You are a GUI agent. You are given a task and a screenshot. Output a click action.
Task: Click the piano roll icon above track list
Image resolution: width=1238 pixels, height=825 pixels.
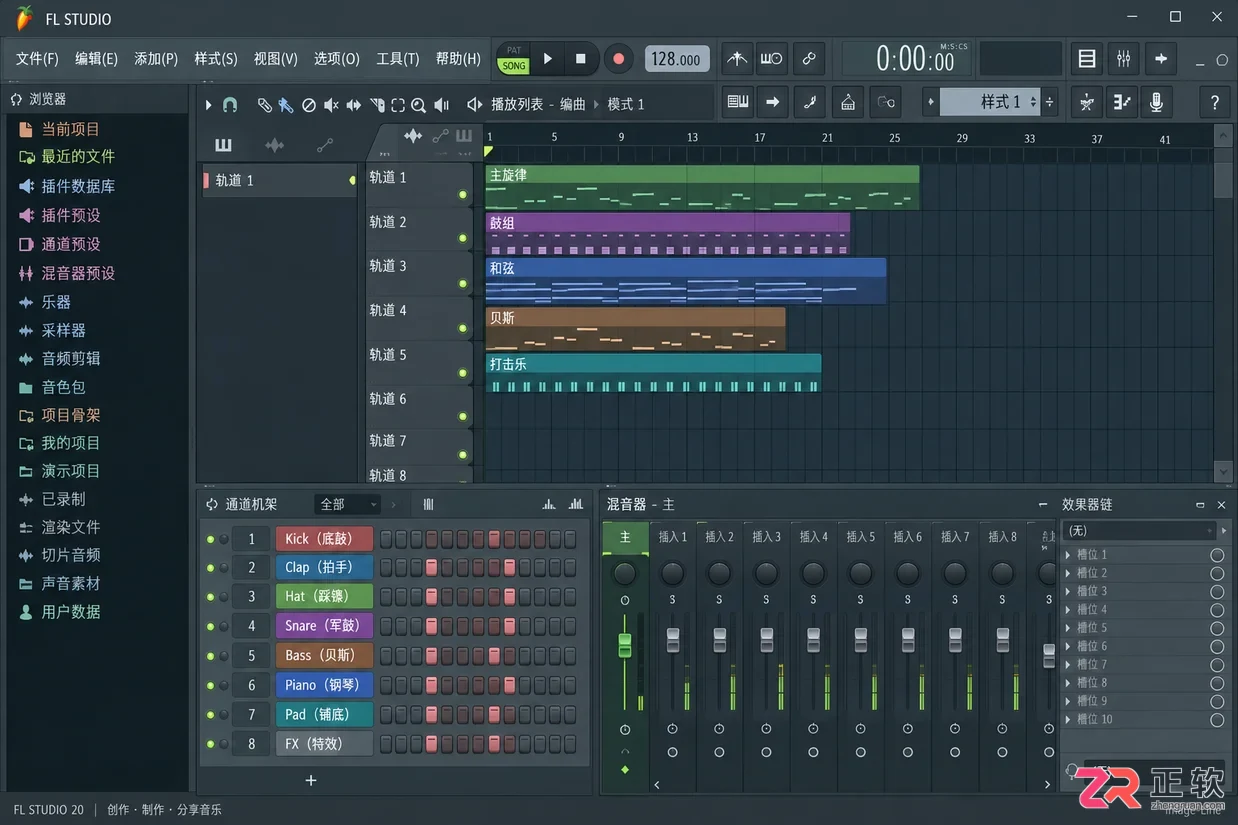point(223,145)
